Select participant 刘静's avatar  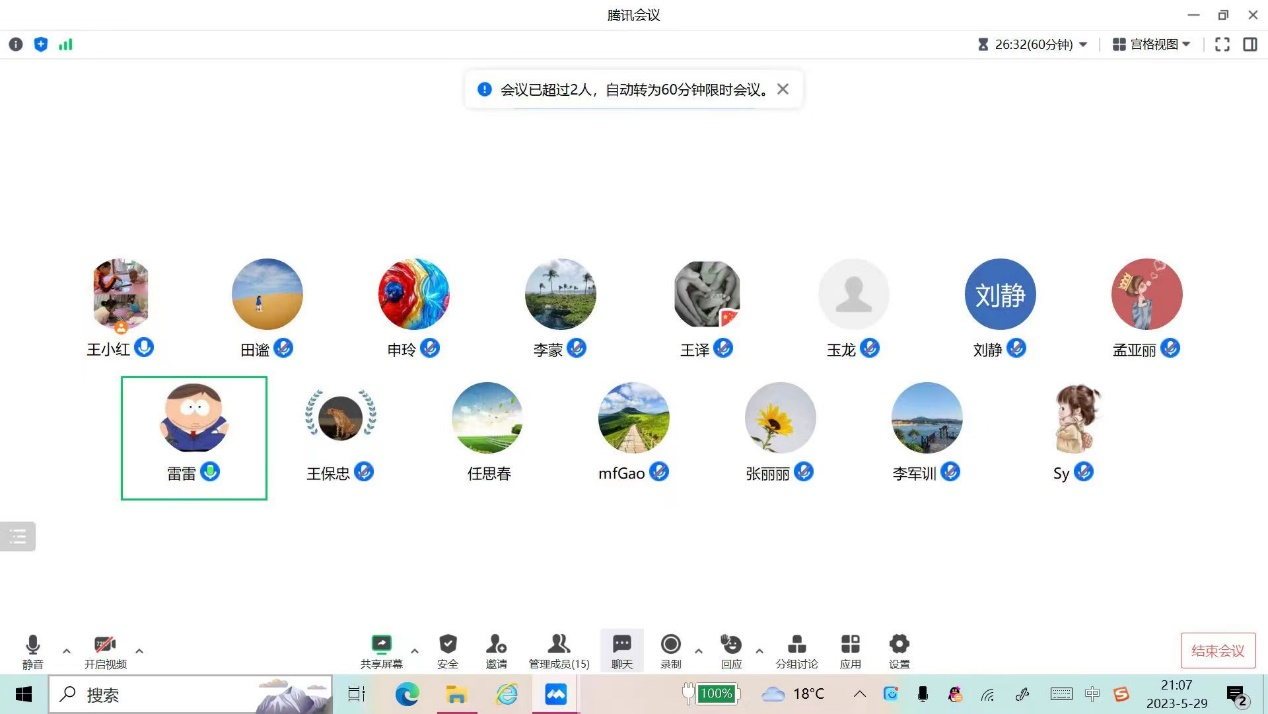click(1000, 295)
